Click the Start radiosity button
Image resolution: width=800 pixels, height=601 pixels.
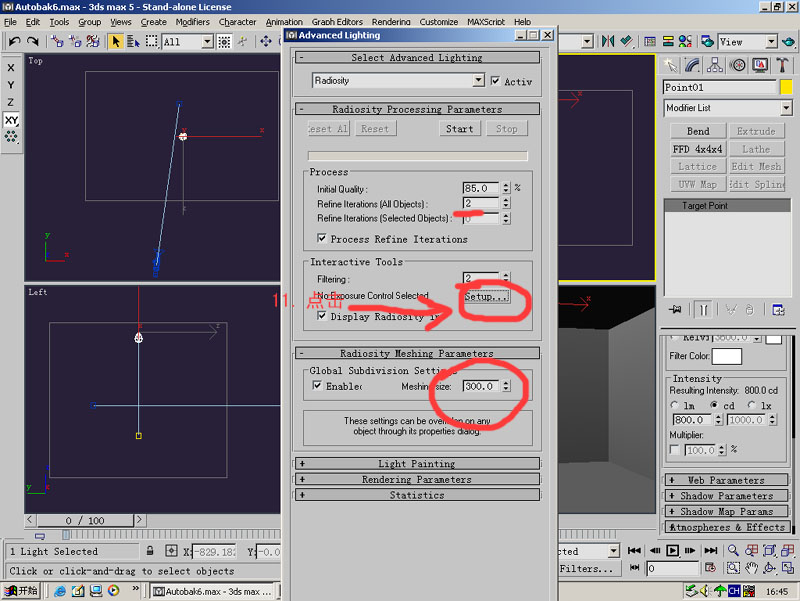click(459, 129)
